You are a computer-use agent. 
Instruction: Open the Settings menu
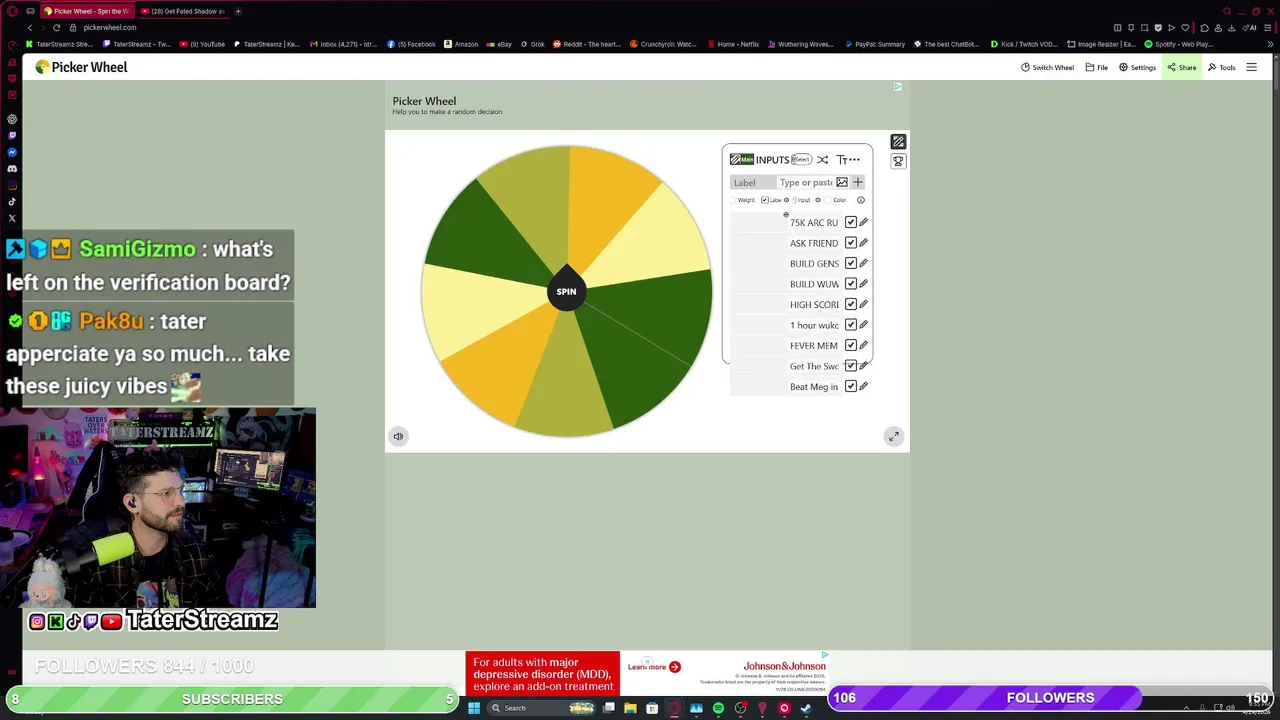[1137, 67]
